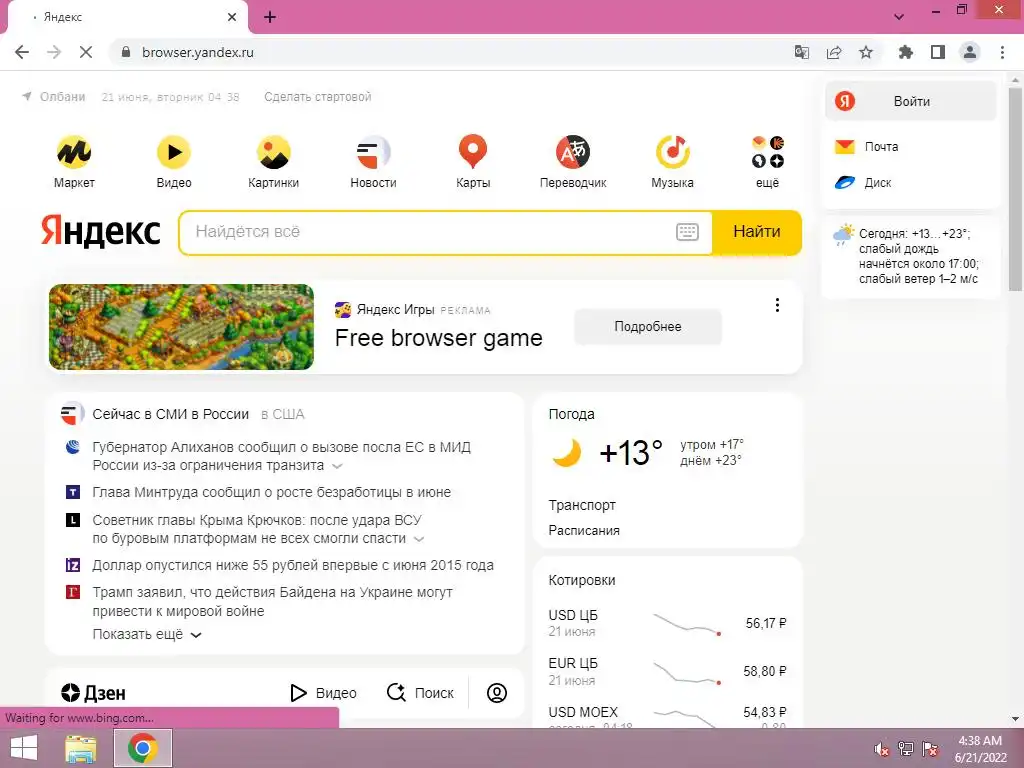
Task: Open the EUR ЦБ exchange rate row
Action: pos(667,671)
